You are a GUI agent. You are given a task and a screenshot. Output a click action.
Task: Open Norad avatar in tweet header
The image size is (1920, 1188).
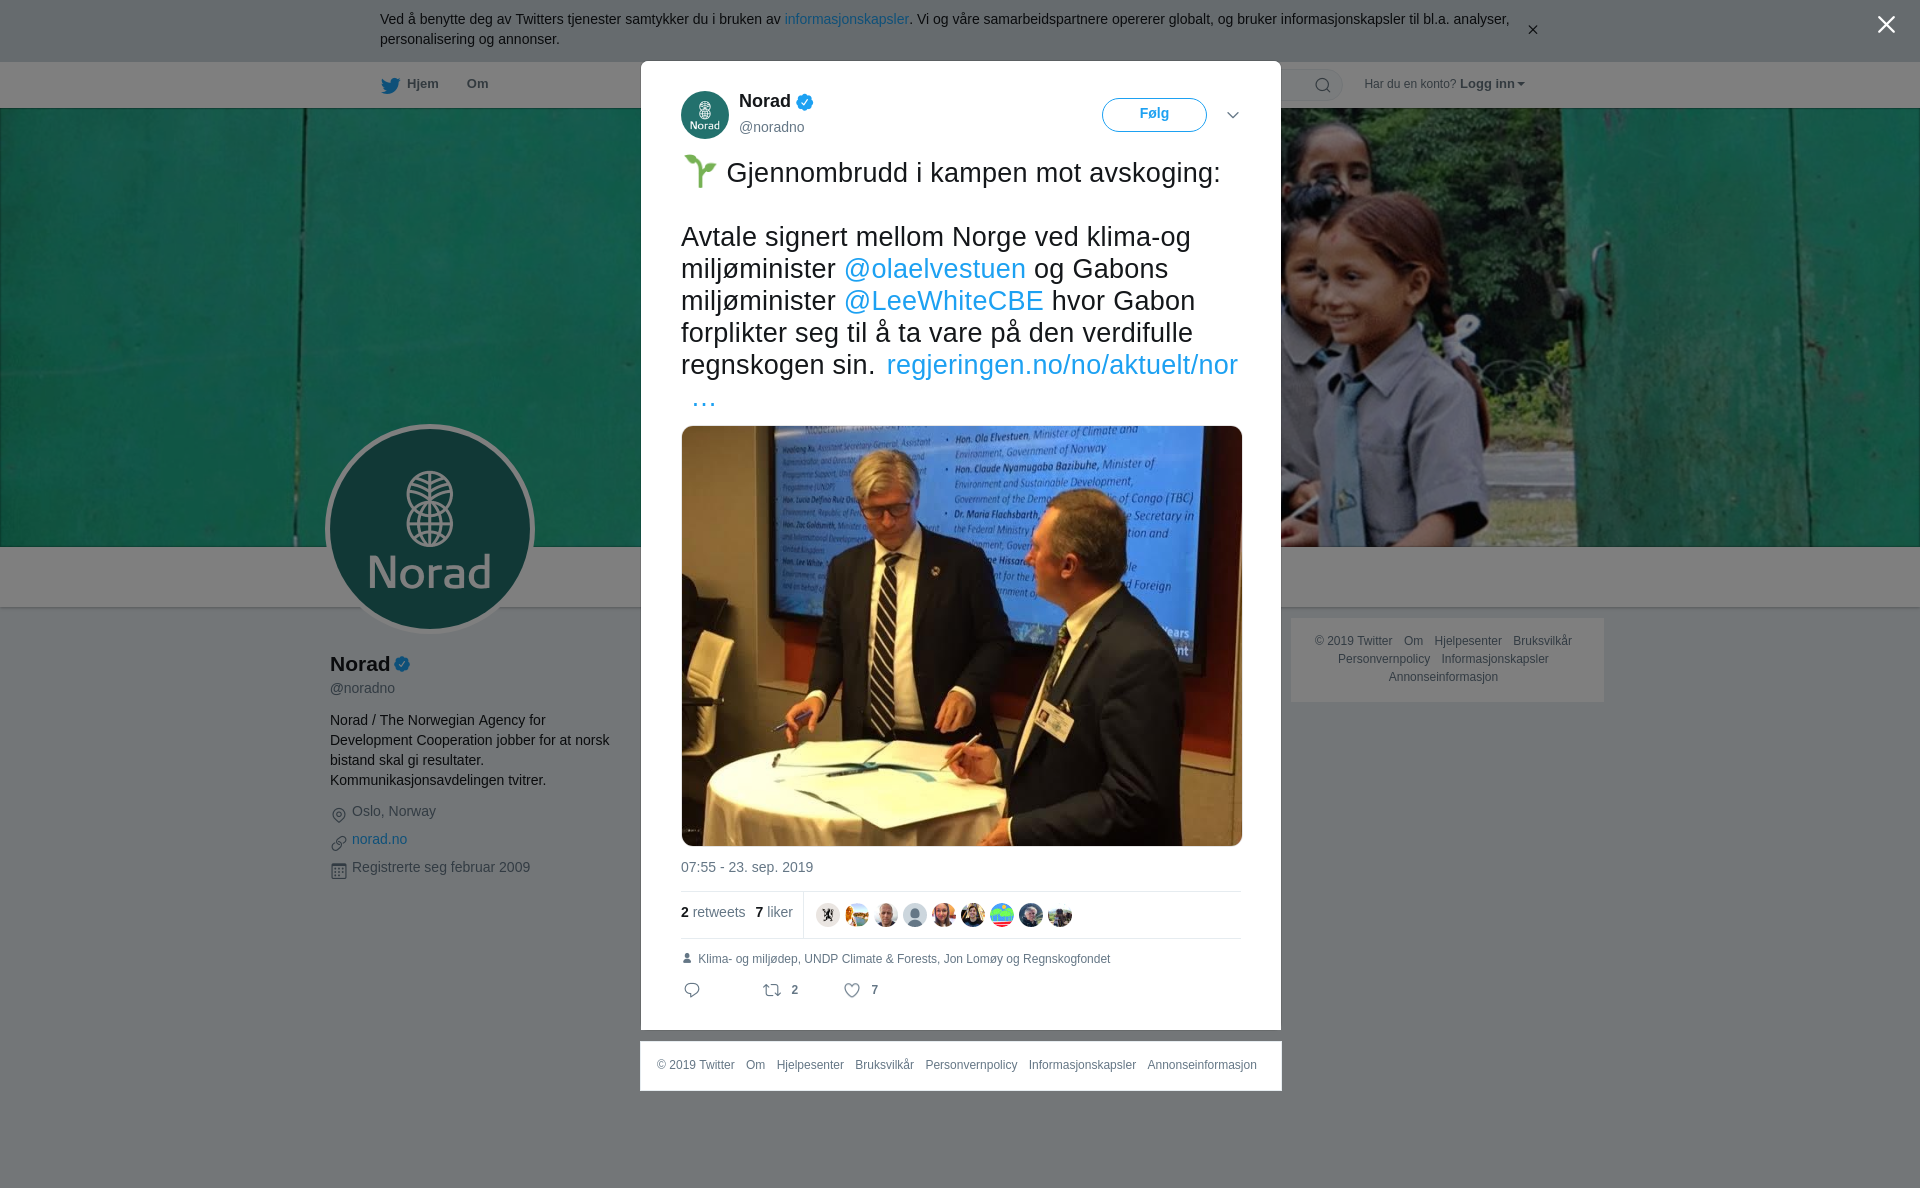(x=705, y=115)
